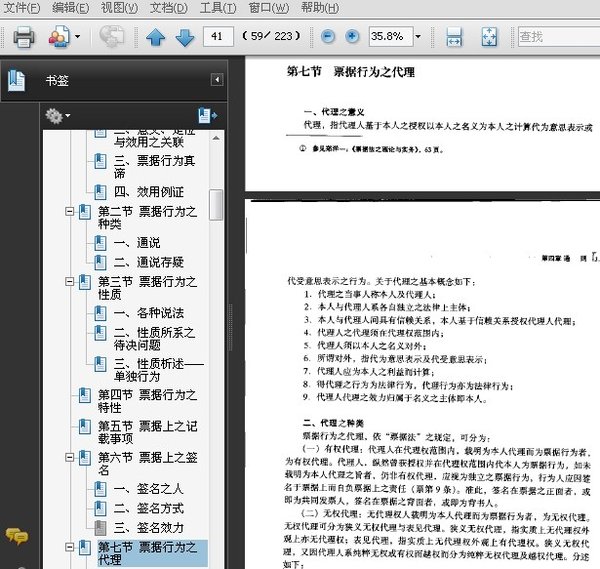Go to previous page with blue up arrow
600x569 pixels.
tap(156, 37)
